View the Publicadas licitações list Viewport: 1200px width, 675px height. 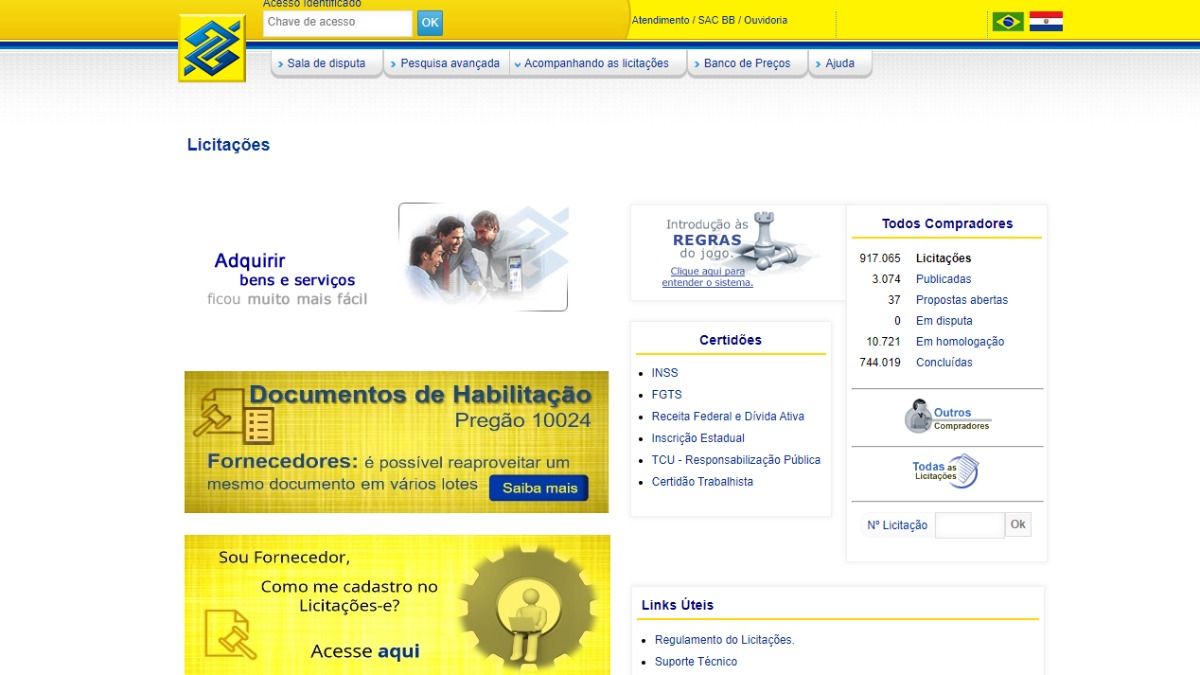pyautogui.click(x=944, y=278)
